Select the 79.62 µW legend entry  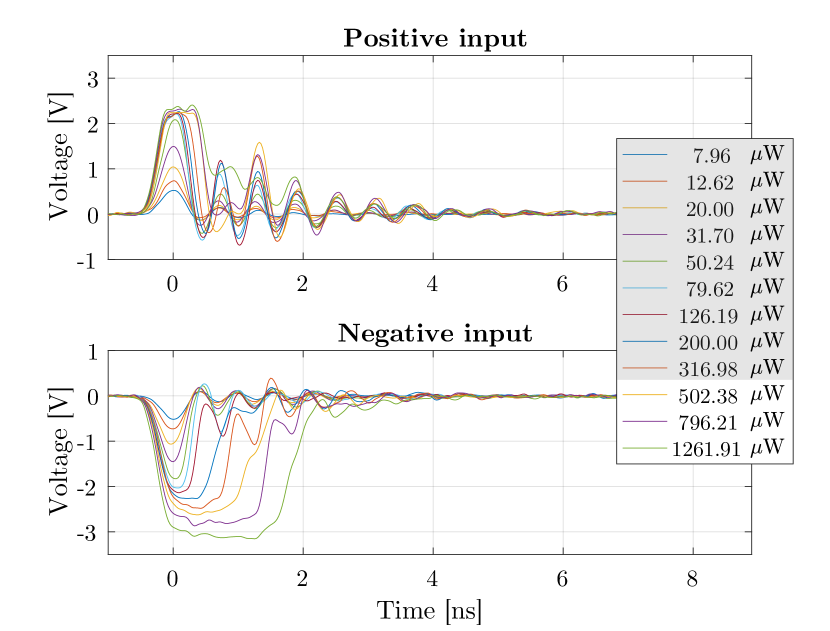[704, 288]
